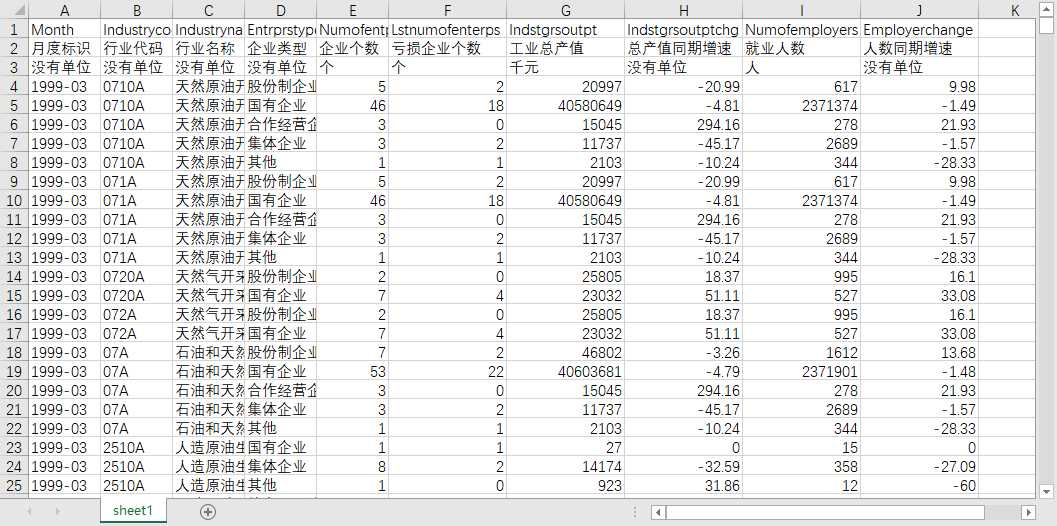This screenshot has height=526, width=1057.
Task: Select column D header
Action: pyautogui.click(x=281, y=10)
